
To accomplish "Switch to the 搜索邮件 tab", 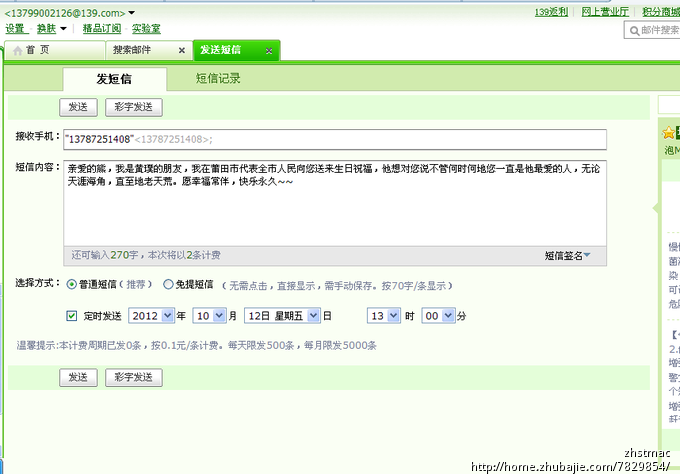I will pos(149,50).
